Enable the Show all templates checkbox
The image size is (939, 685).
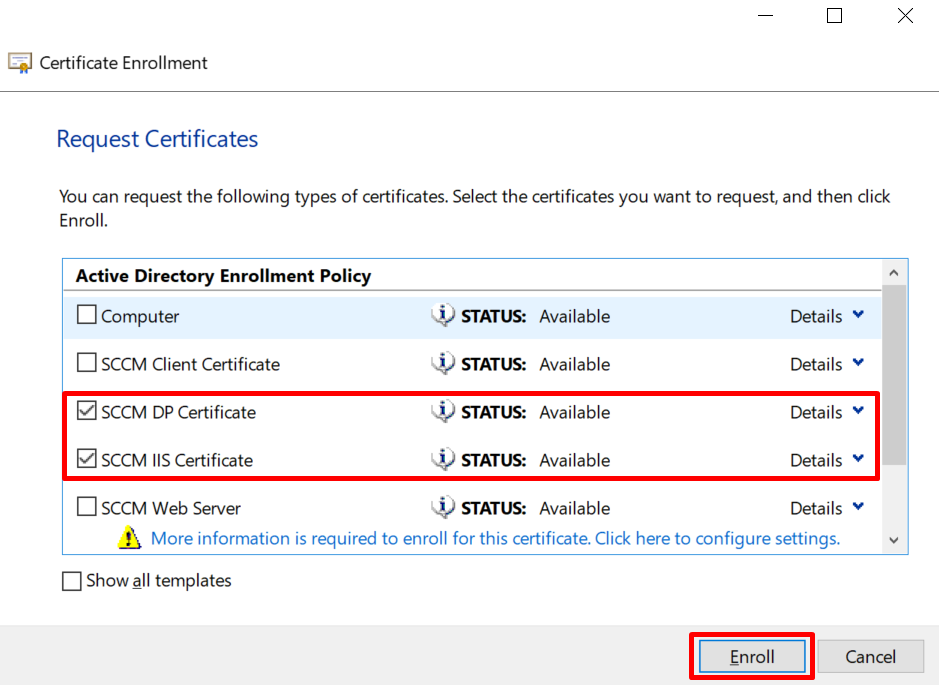click(72, 581)
